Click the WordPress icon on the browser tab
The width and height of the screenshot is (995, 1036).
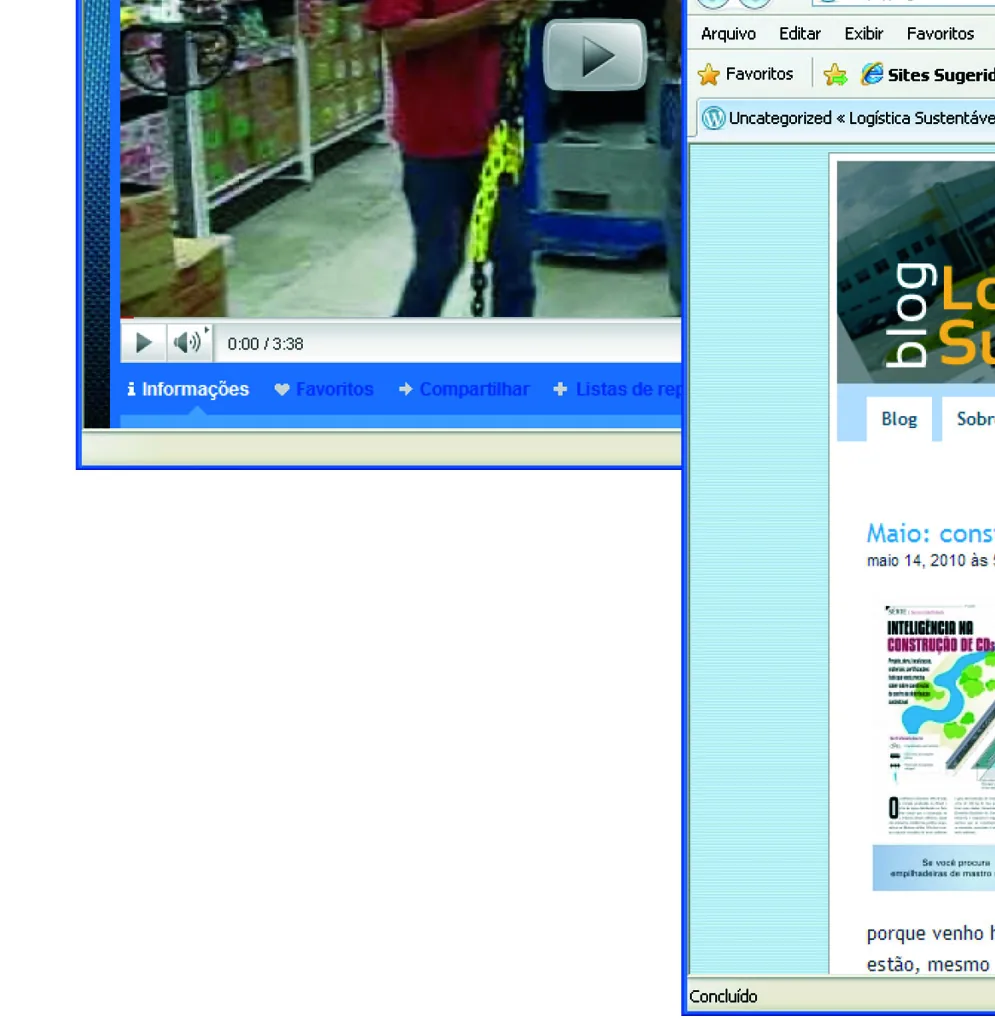(714, 118)
